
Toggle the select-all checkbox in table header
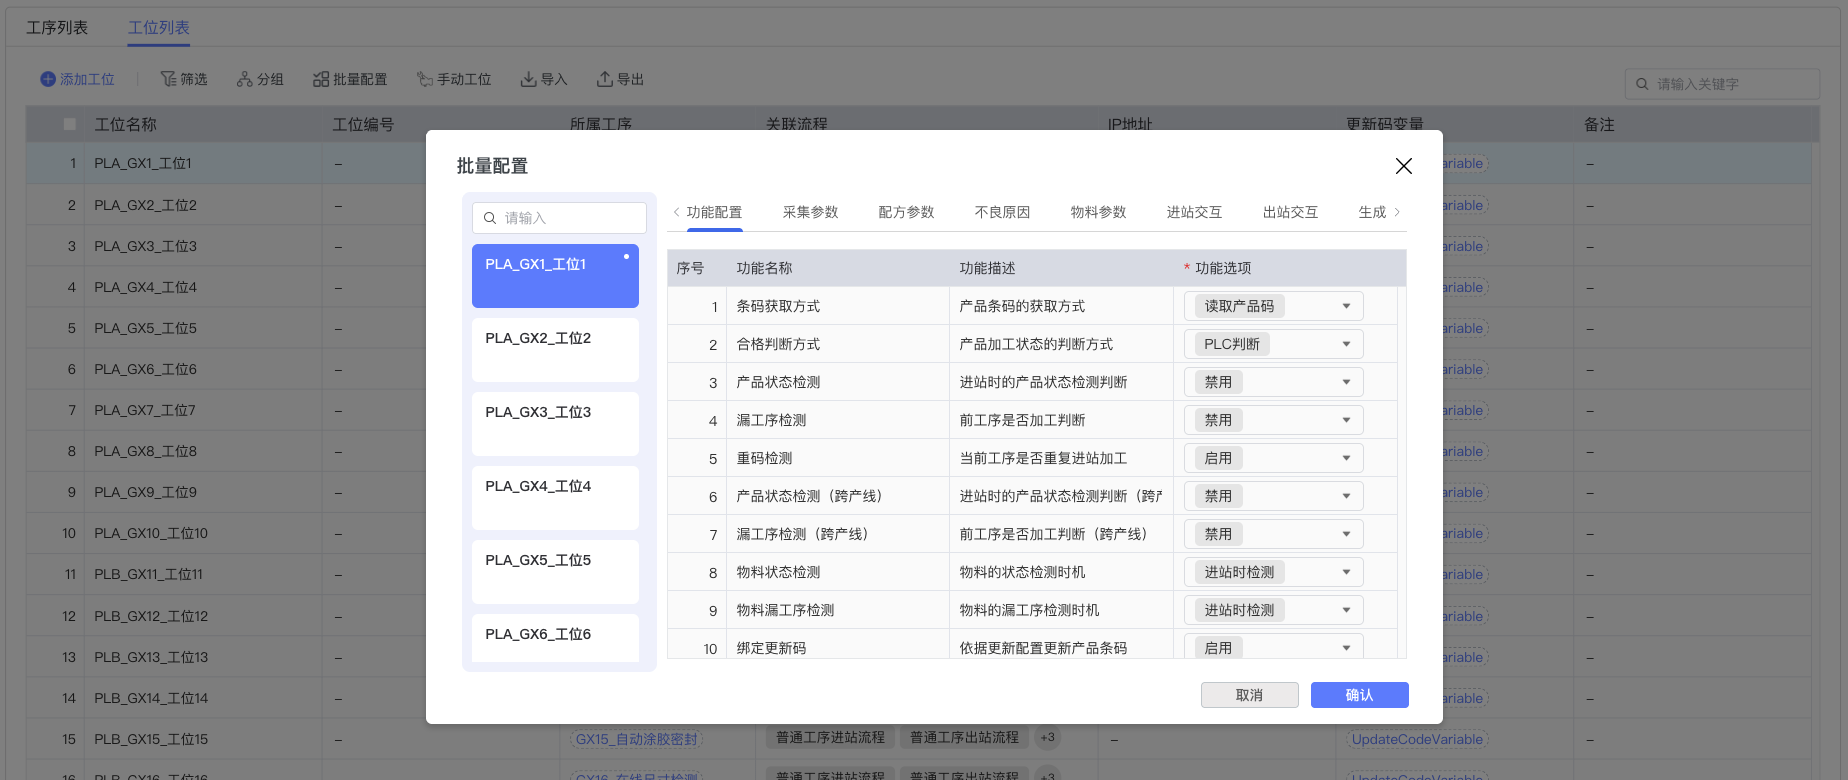coord(69,125)
